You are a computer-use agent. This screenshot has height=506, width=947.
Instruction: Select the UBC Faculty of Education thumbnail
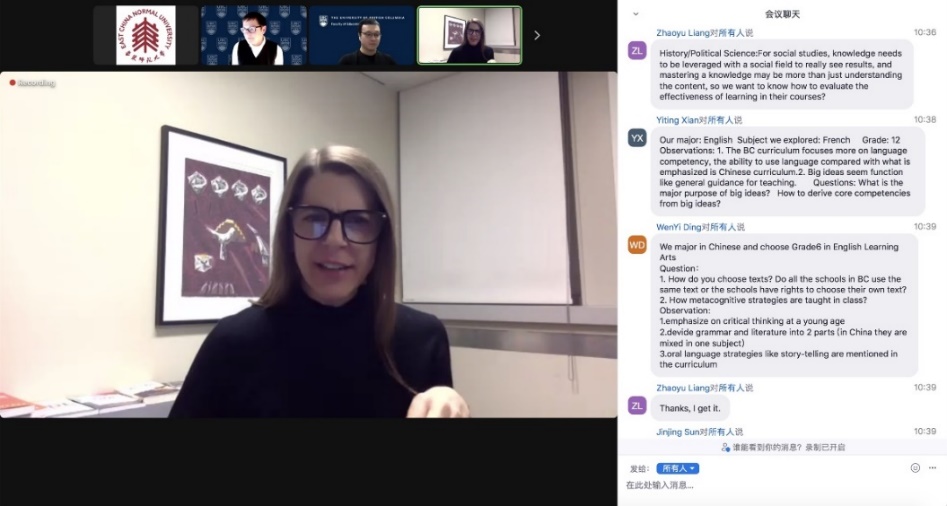point(362,35)
